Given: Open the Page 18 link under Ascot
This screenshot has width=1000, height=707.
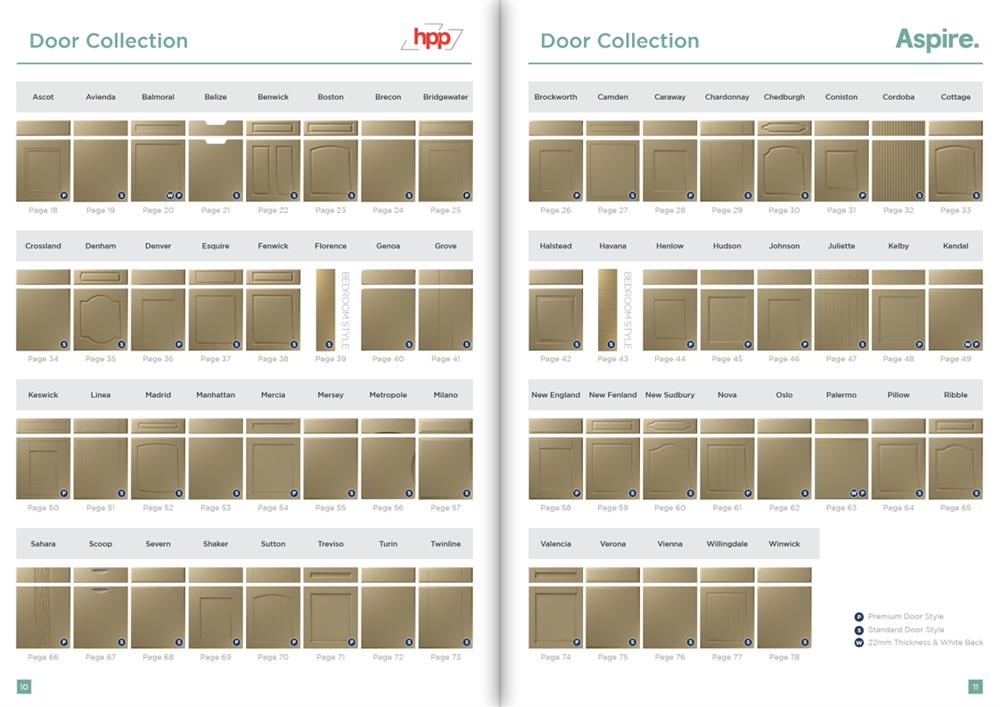Looking at the screenshot, I should (43, 211).
